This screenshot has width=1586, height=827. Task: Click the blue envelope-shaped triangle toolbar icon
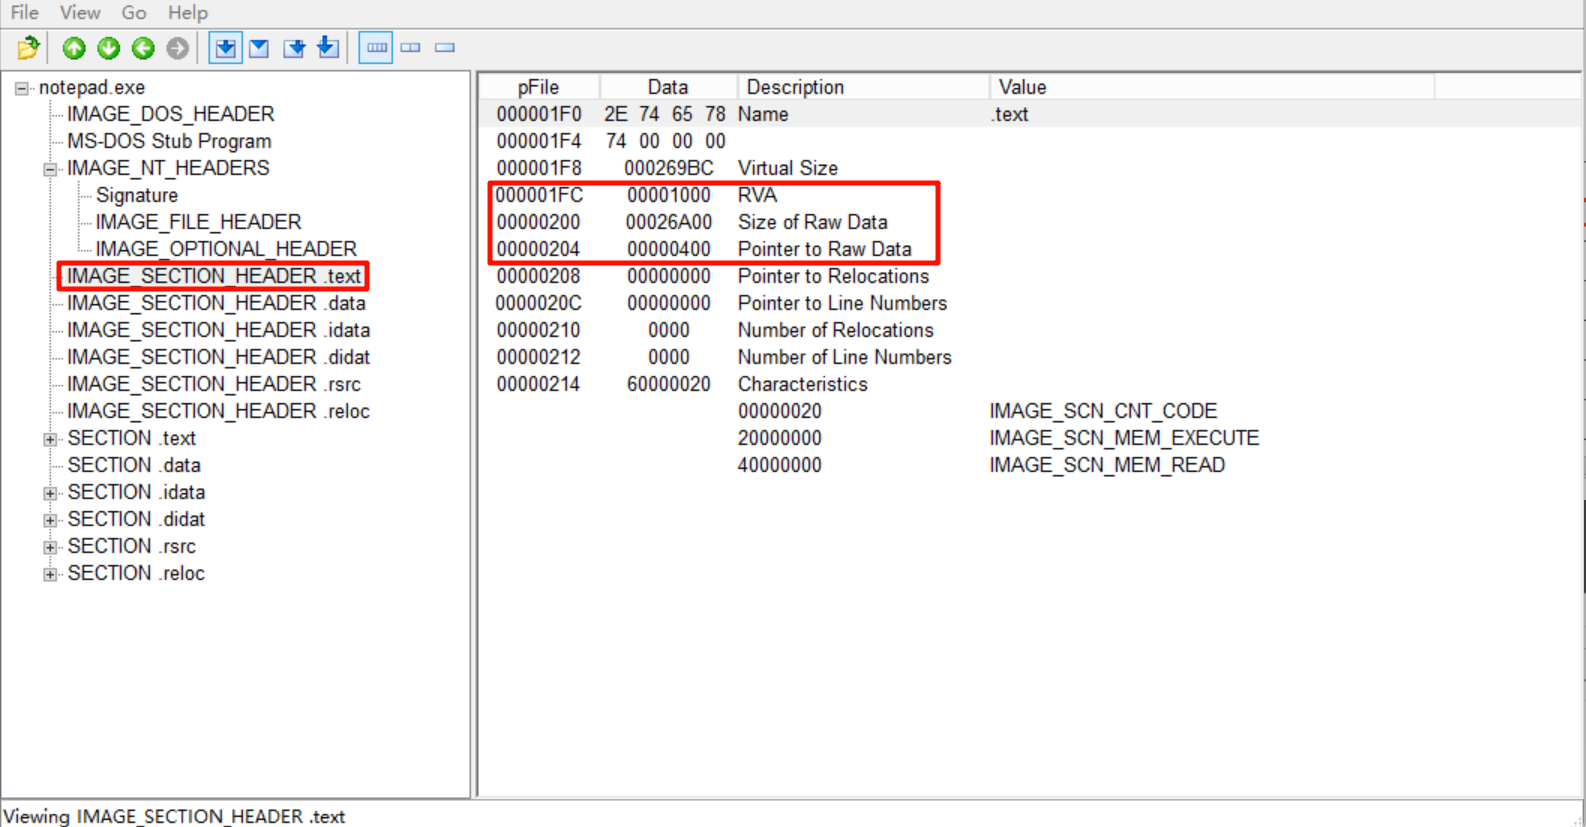(259, 48)
